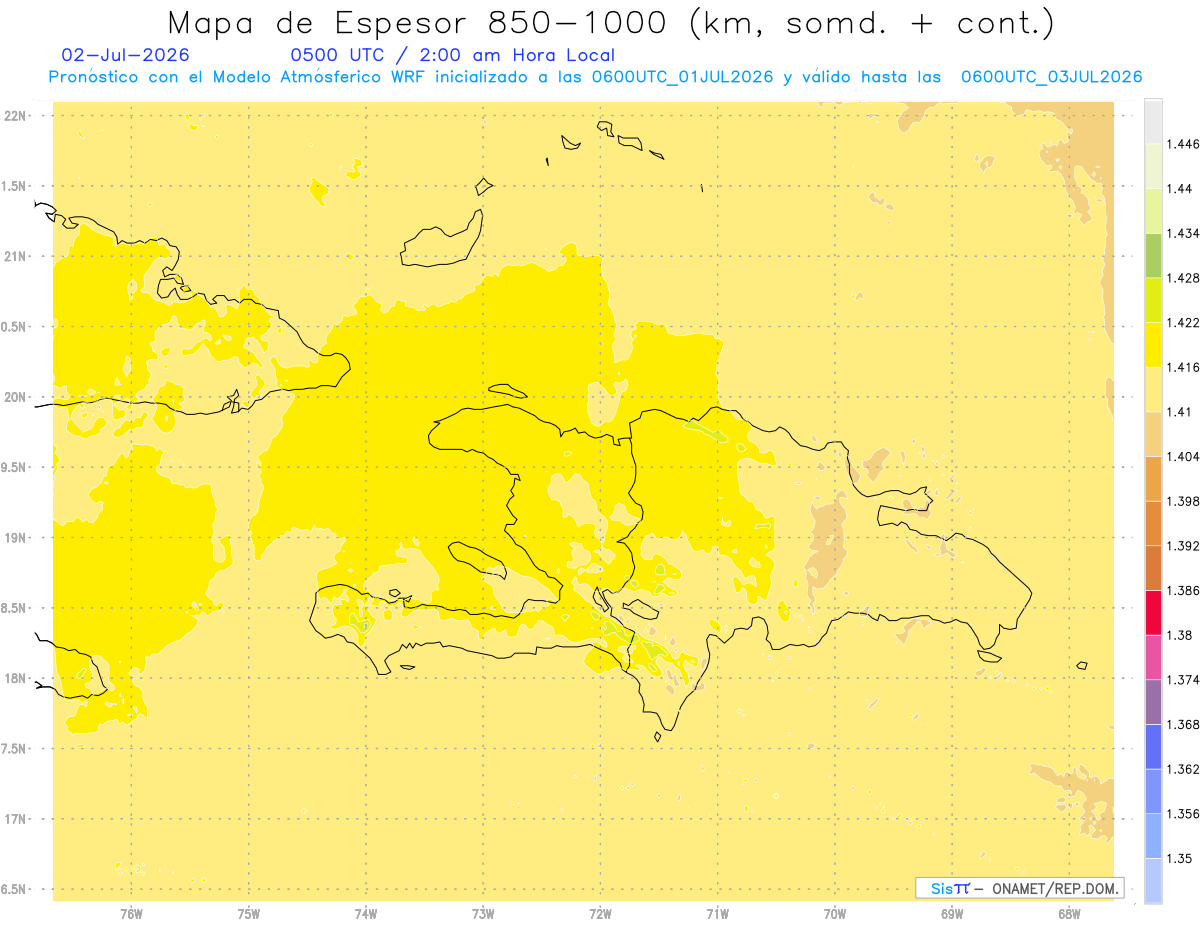This screenshot has height=927, width=1200.
Task: Click the '18N' latitude label
Action: (15, 678)
